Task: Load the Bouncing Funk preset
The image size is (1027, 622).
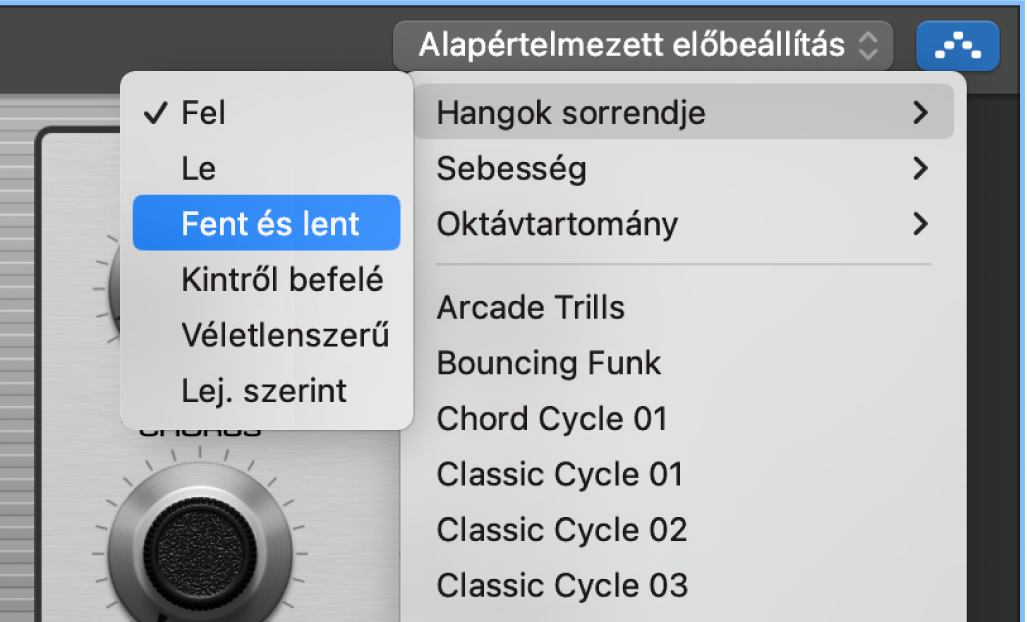Action: [x=548, y=363]
